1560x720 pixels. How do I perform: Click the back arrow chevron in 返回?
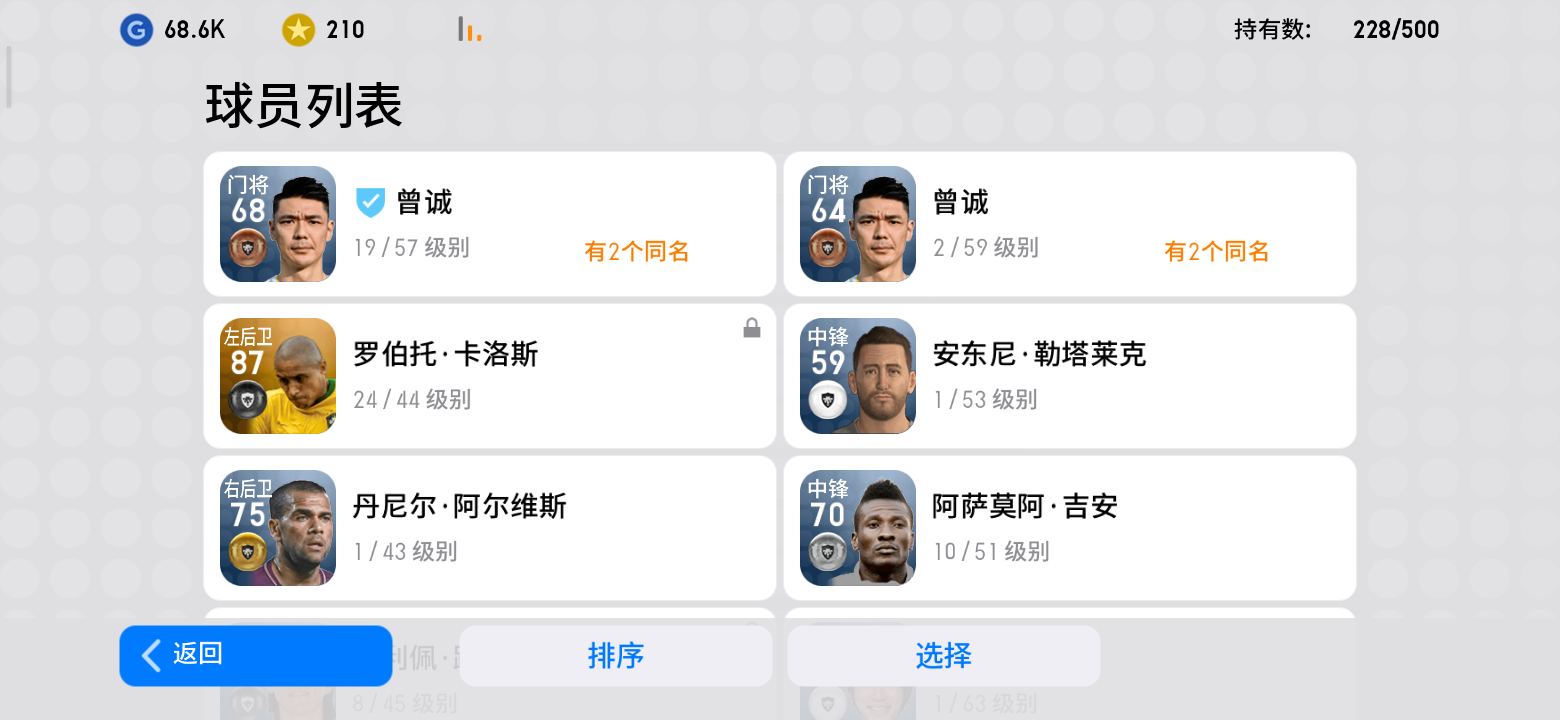[x=151, y=655]
